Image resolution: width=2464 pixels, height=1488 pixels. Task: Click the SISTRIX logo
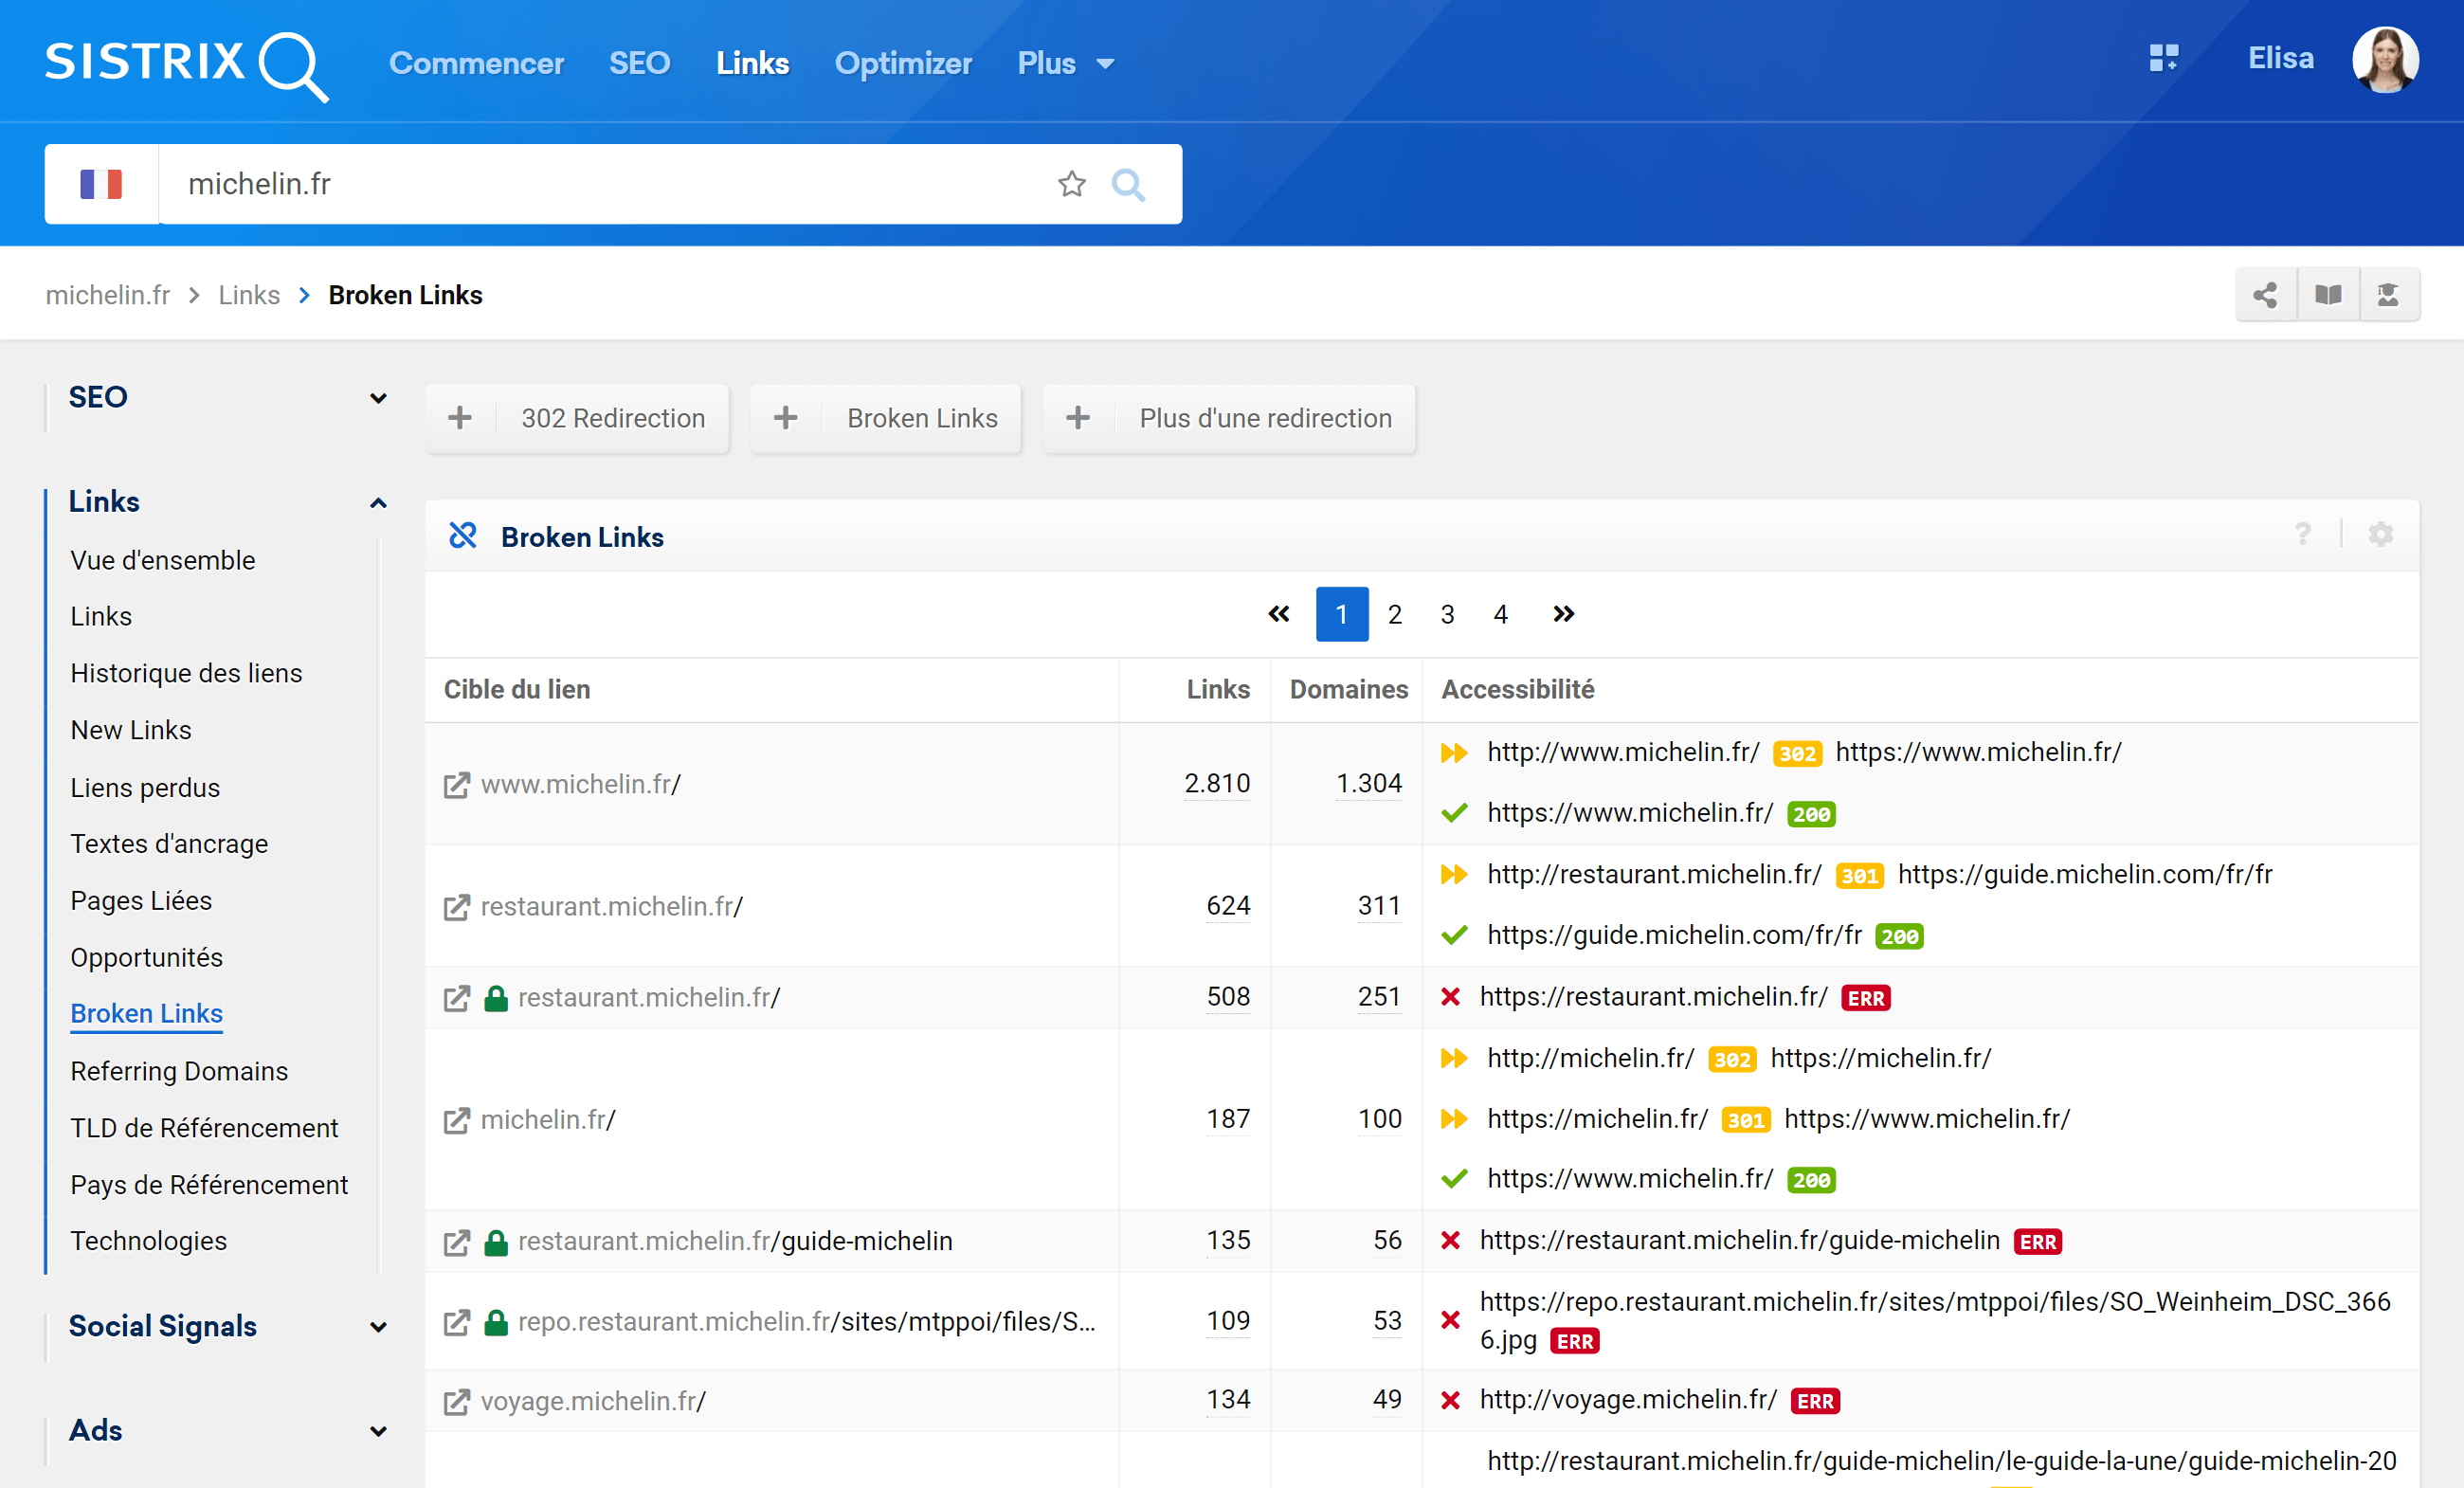[x=187, y=65]
